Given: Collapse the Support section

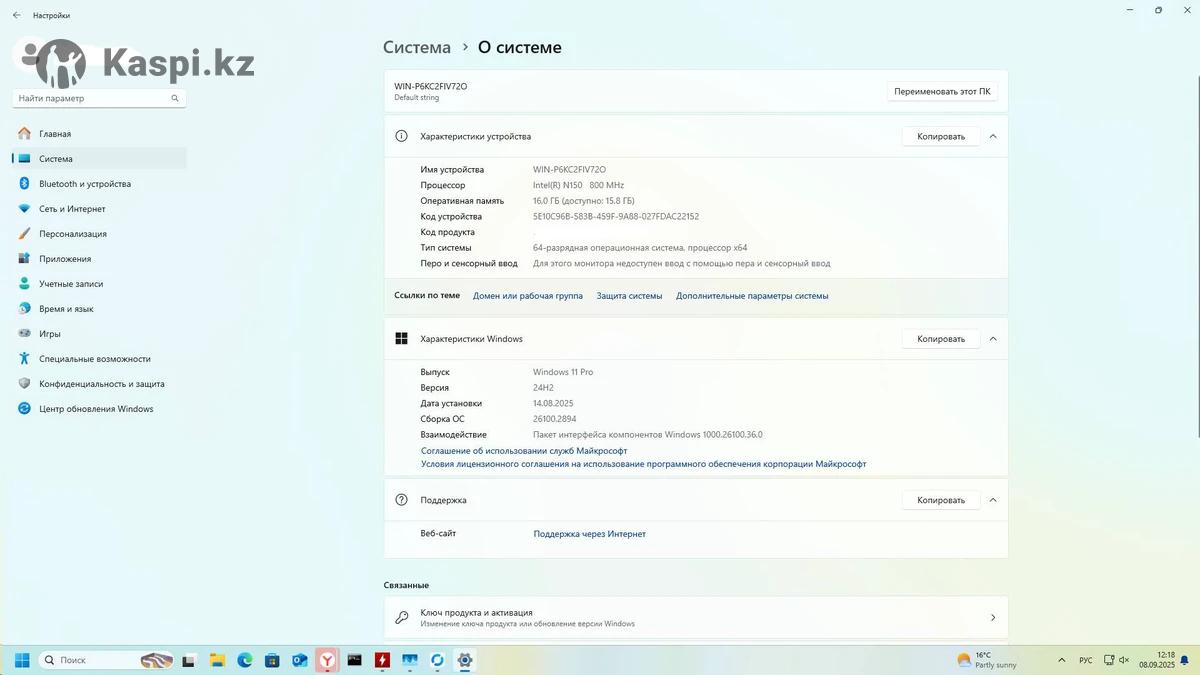Looking at the screenshot, I should pyautogui.click(x=993, y=500).
